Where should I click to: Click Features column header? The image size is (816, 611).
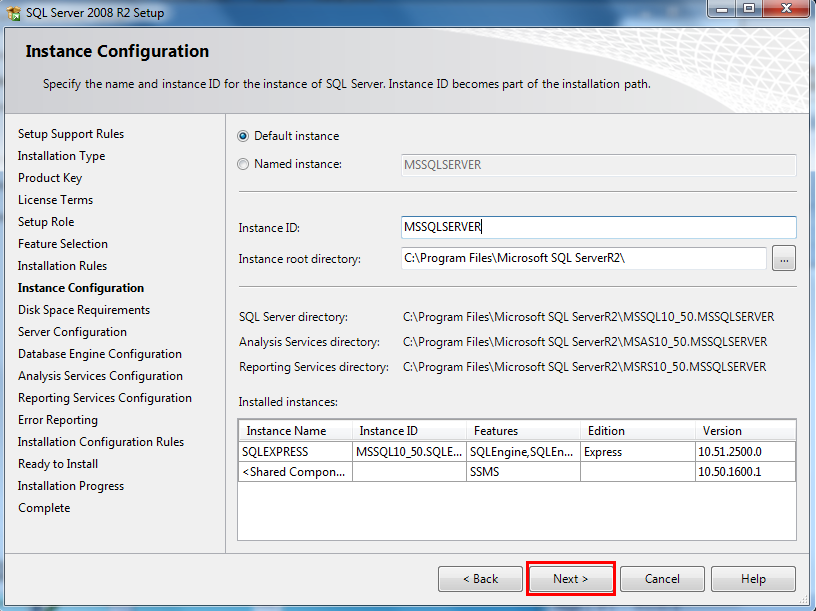click(x=523, y=431)
